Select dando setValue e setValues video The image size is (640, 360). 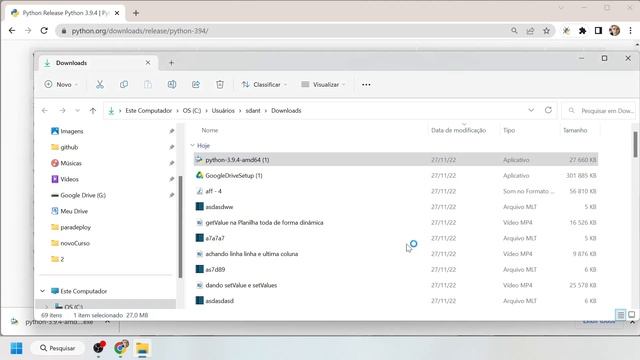pos(396,285)
